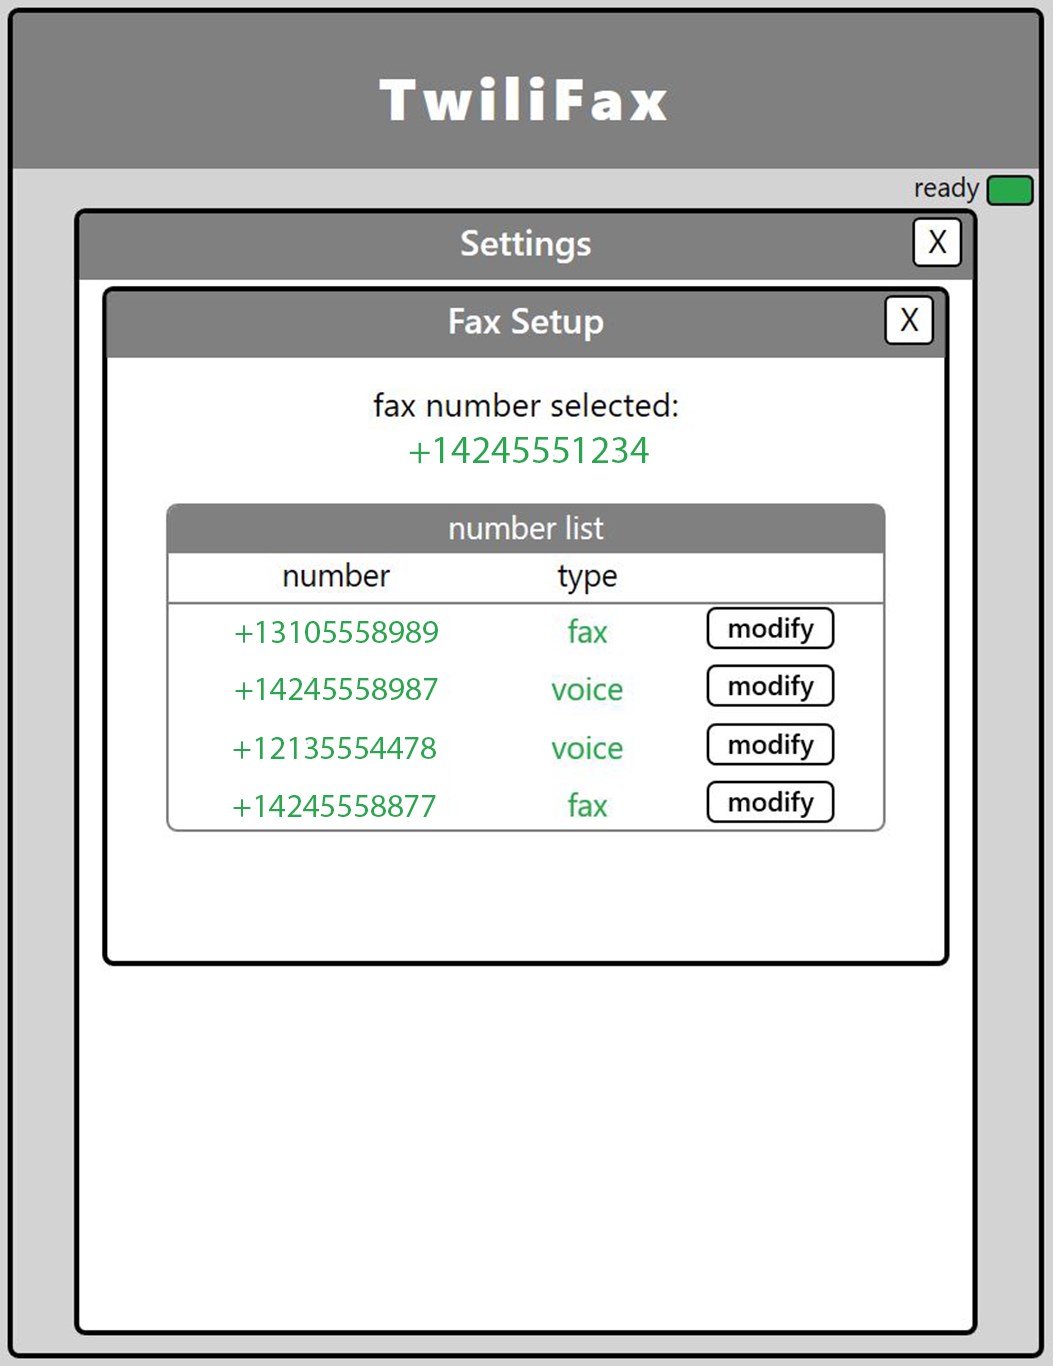The image size is (1053, 1366).
Task: Close the Fax Setup dialog
Action: tap(909, 320)
